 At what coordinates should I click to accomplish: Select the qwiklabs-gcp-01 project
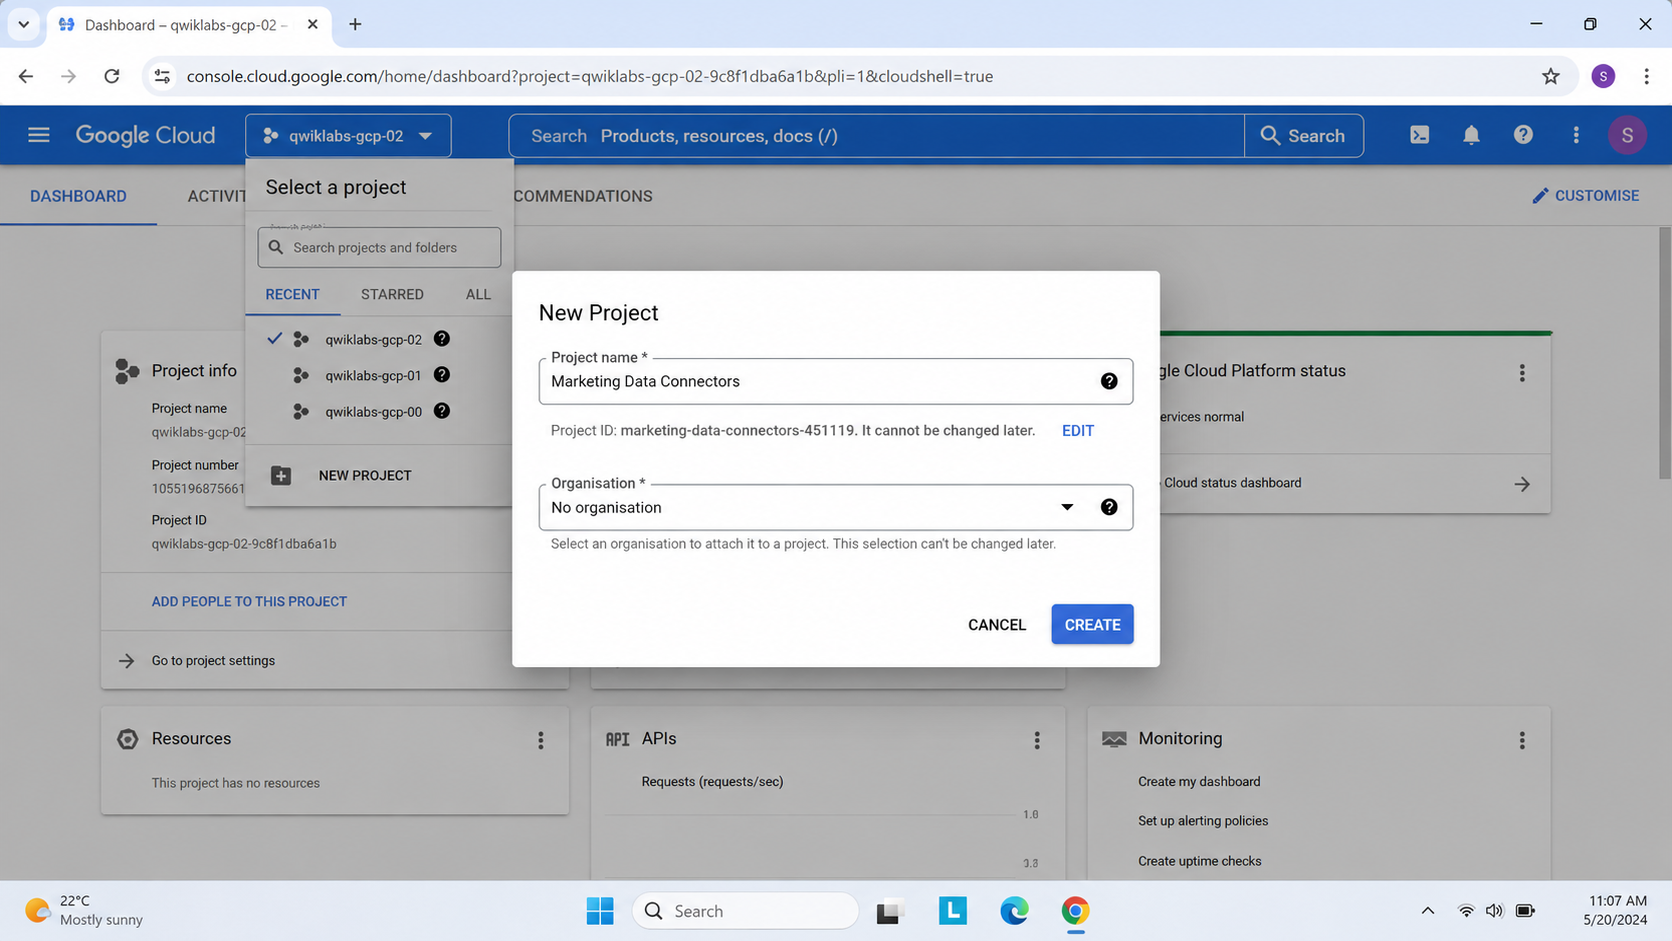pos(373,375)
